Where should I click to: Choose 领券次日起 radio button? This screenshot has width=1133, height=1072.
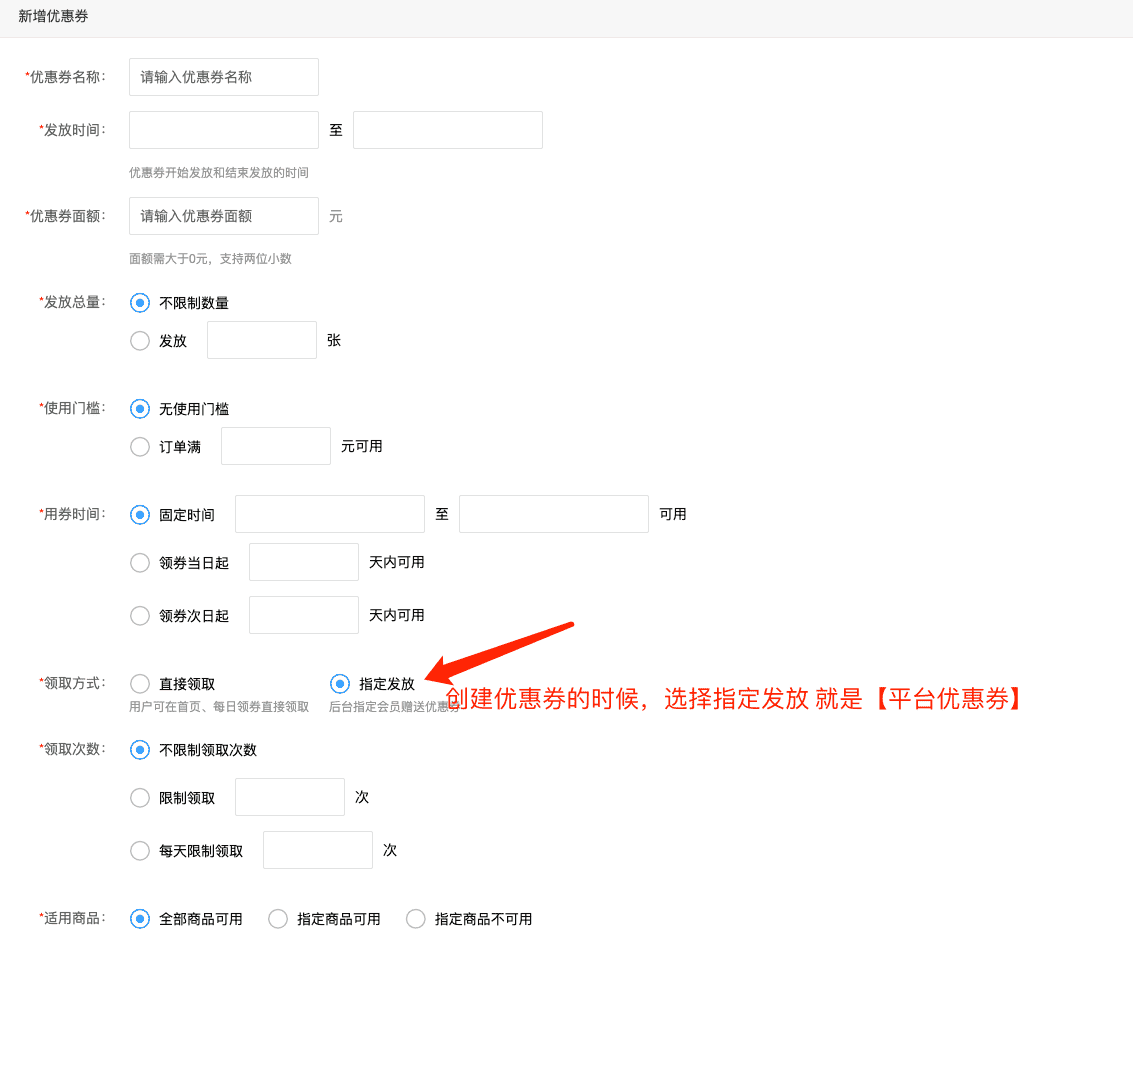[140, 616]
